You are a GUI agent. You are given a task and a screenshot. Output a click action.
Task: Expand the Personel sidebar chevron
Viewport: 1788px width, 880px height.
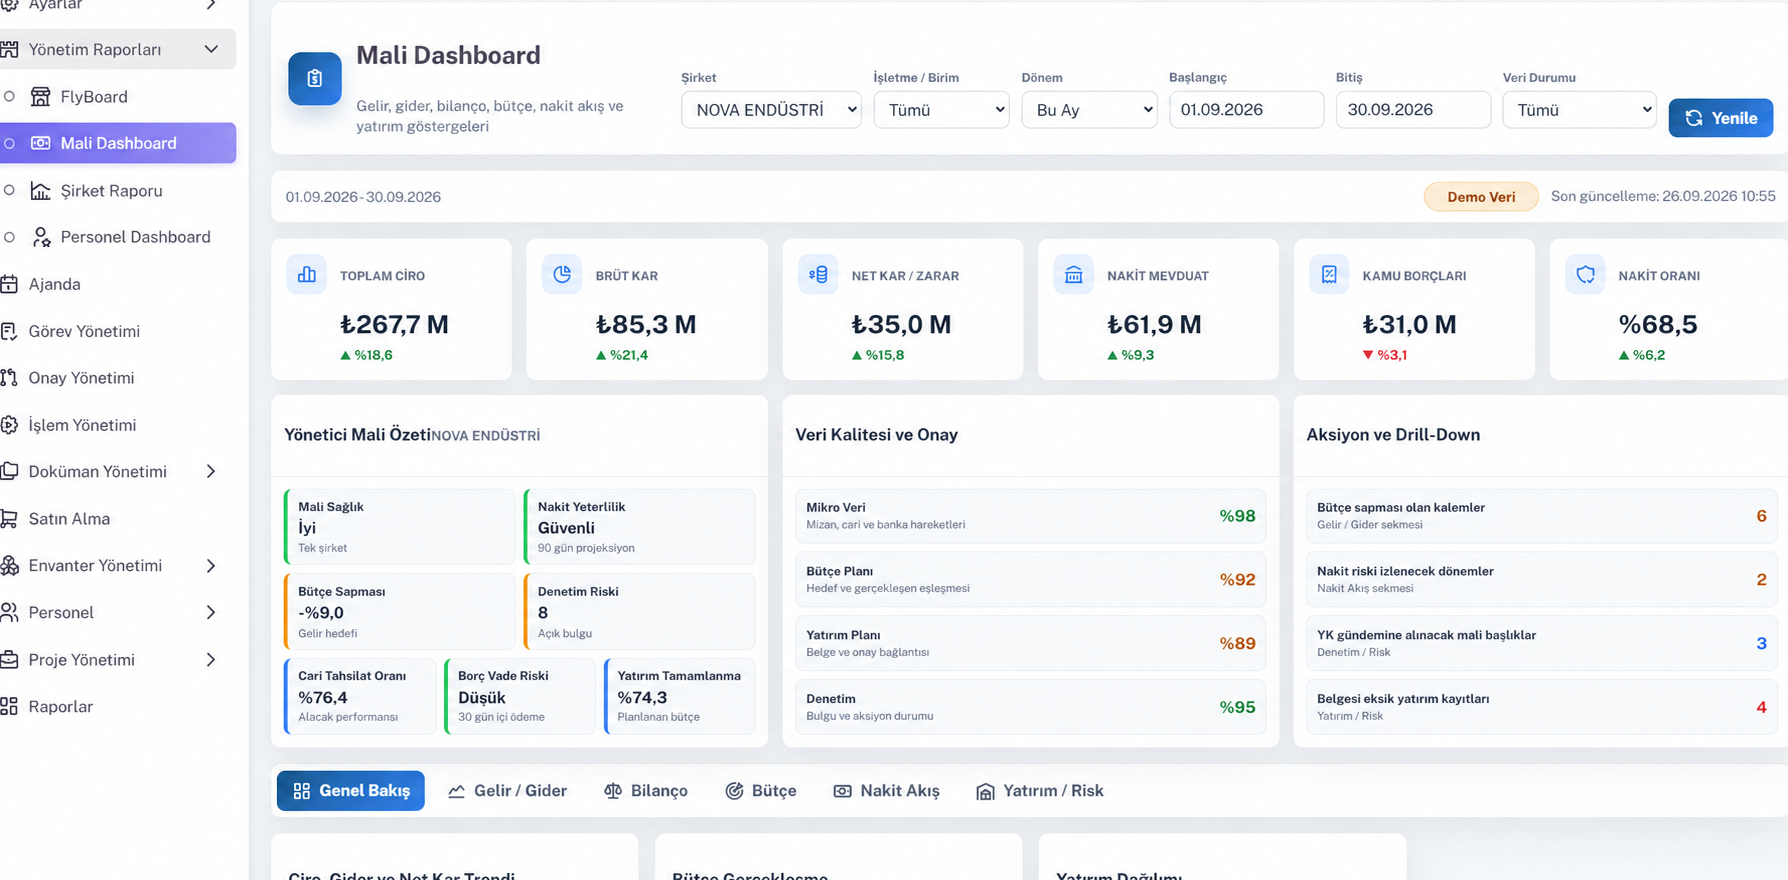pyautogui.click(x=211, y=612)
